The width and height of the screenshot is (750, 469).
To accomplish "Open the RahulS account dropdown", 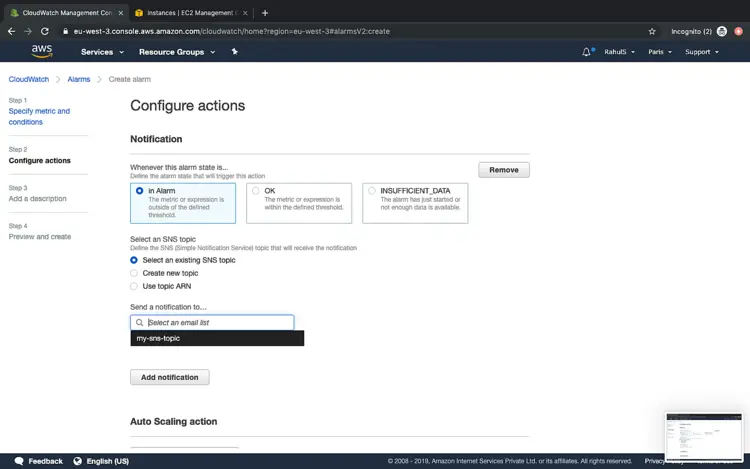I will pyautogui.click(x=619, y=52).
